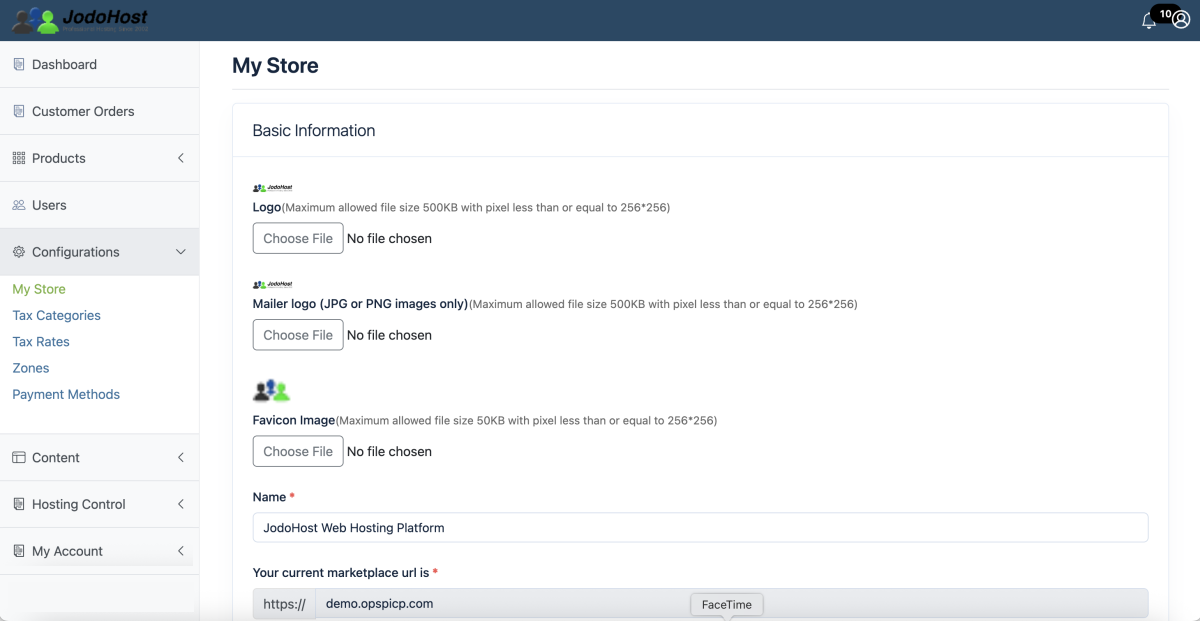This screenshot has width=1200, height=621.
Task: Open the Users menu item
Action: (x=99, y=205)
